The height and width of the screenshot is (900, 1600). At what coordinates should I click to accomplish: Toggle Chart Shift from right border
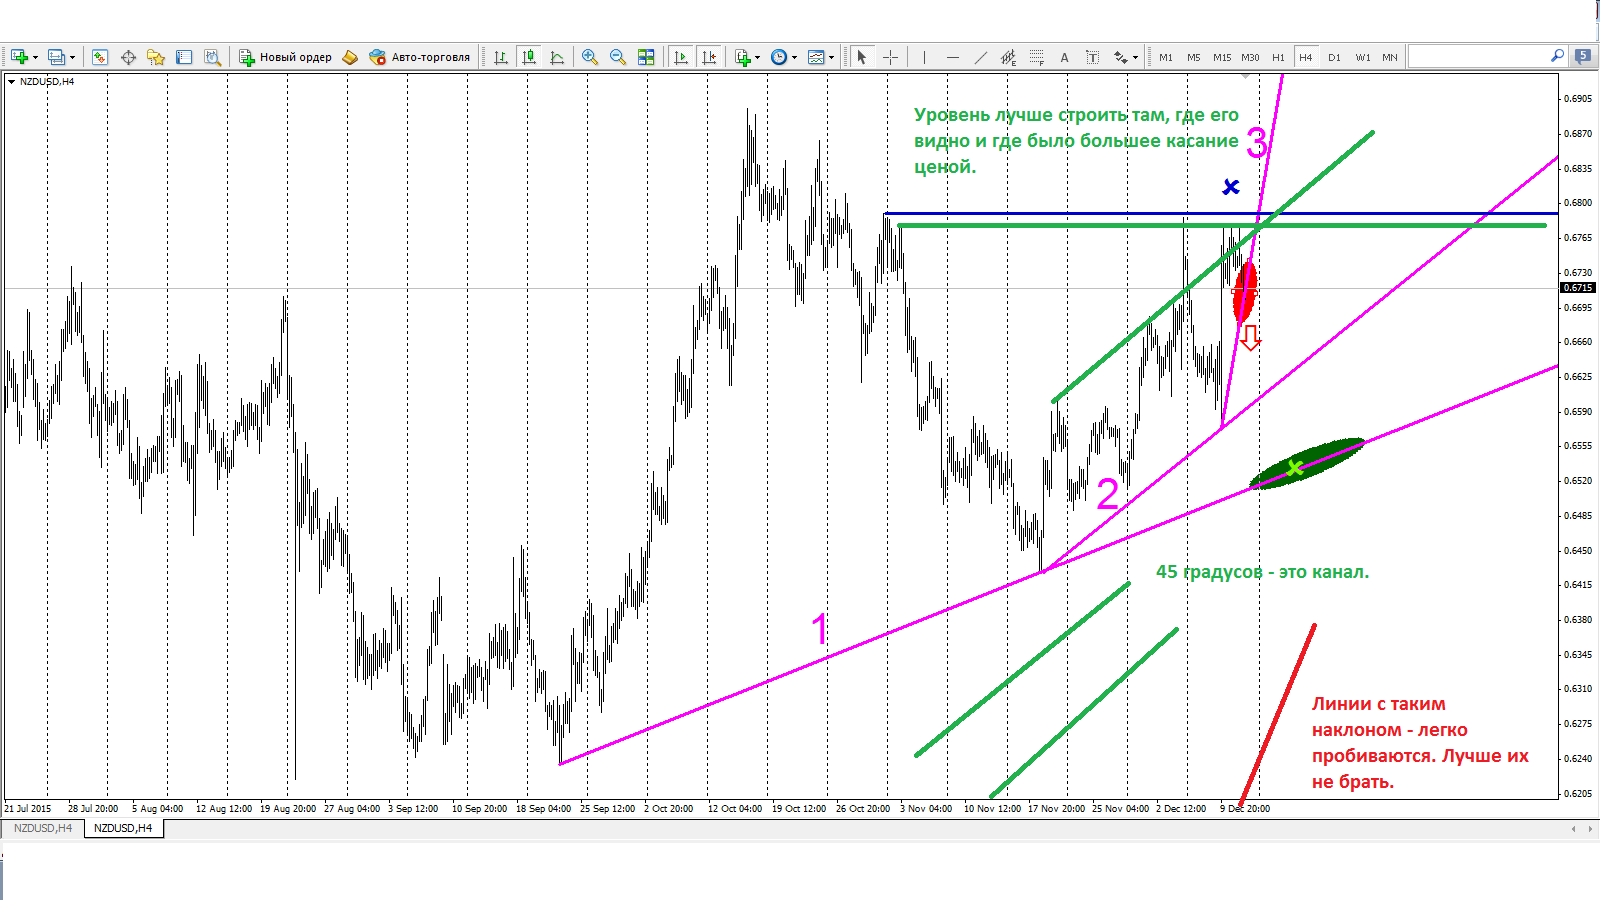709,57
